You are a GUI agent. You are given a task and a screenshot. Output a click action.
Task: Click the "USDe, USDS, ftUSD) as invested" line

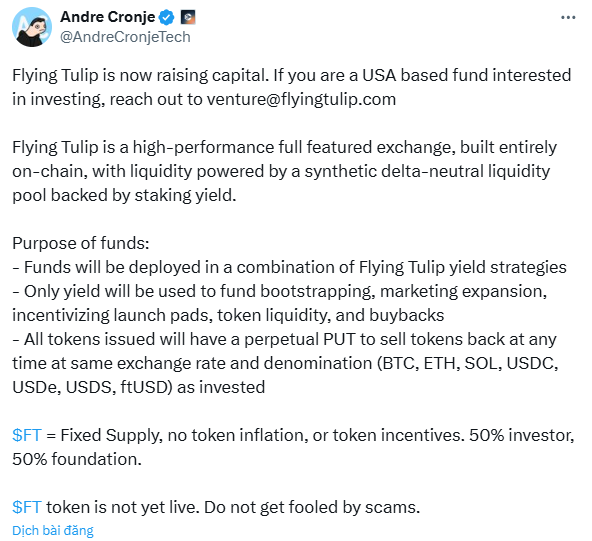coord(139,387)
